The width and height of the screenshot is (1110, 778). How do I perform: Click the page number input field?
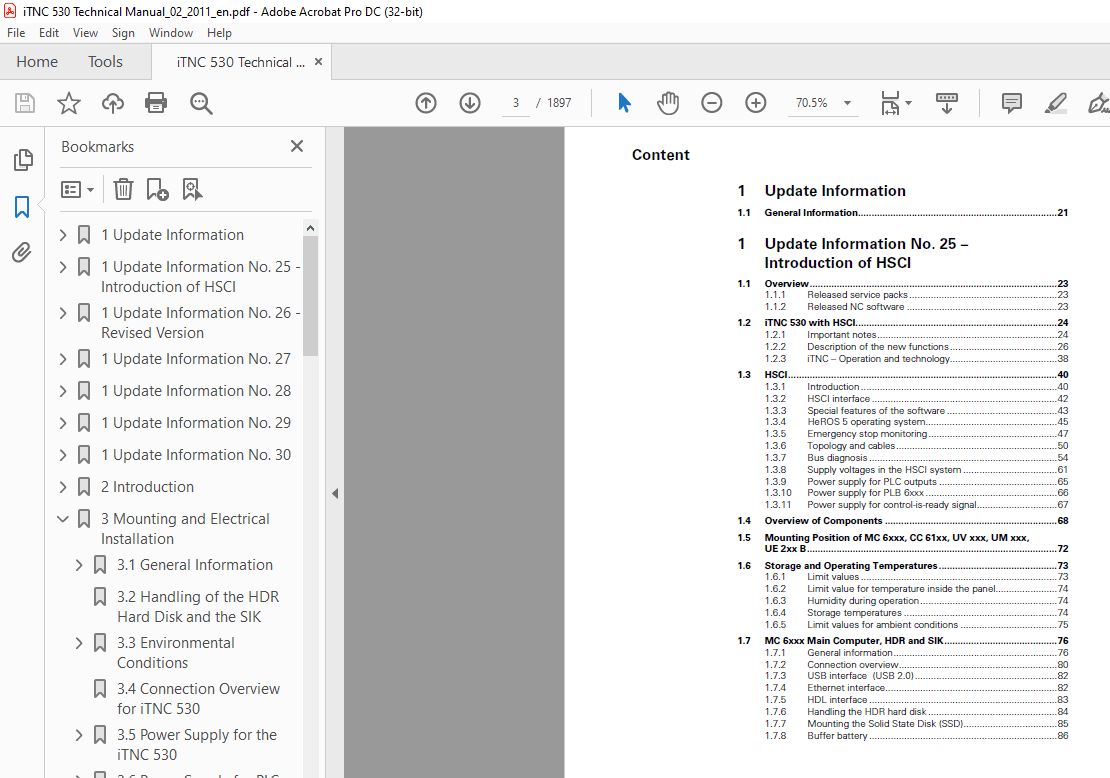coord(516,103)
